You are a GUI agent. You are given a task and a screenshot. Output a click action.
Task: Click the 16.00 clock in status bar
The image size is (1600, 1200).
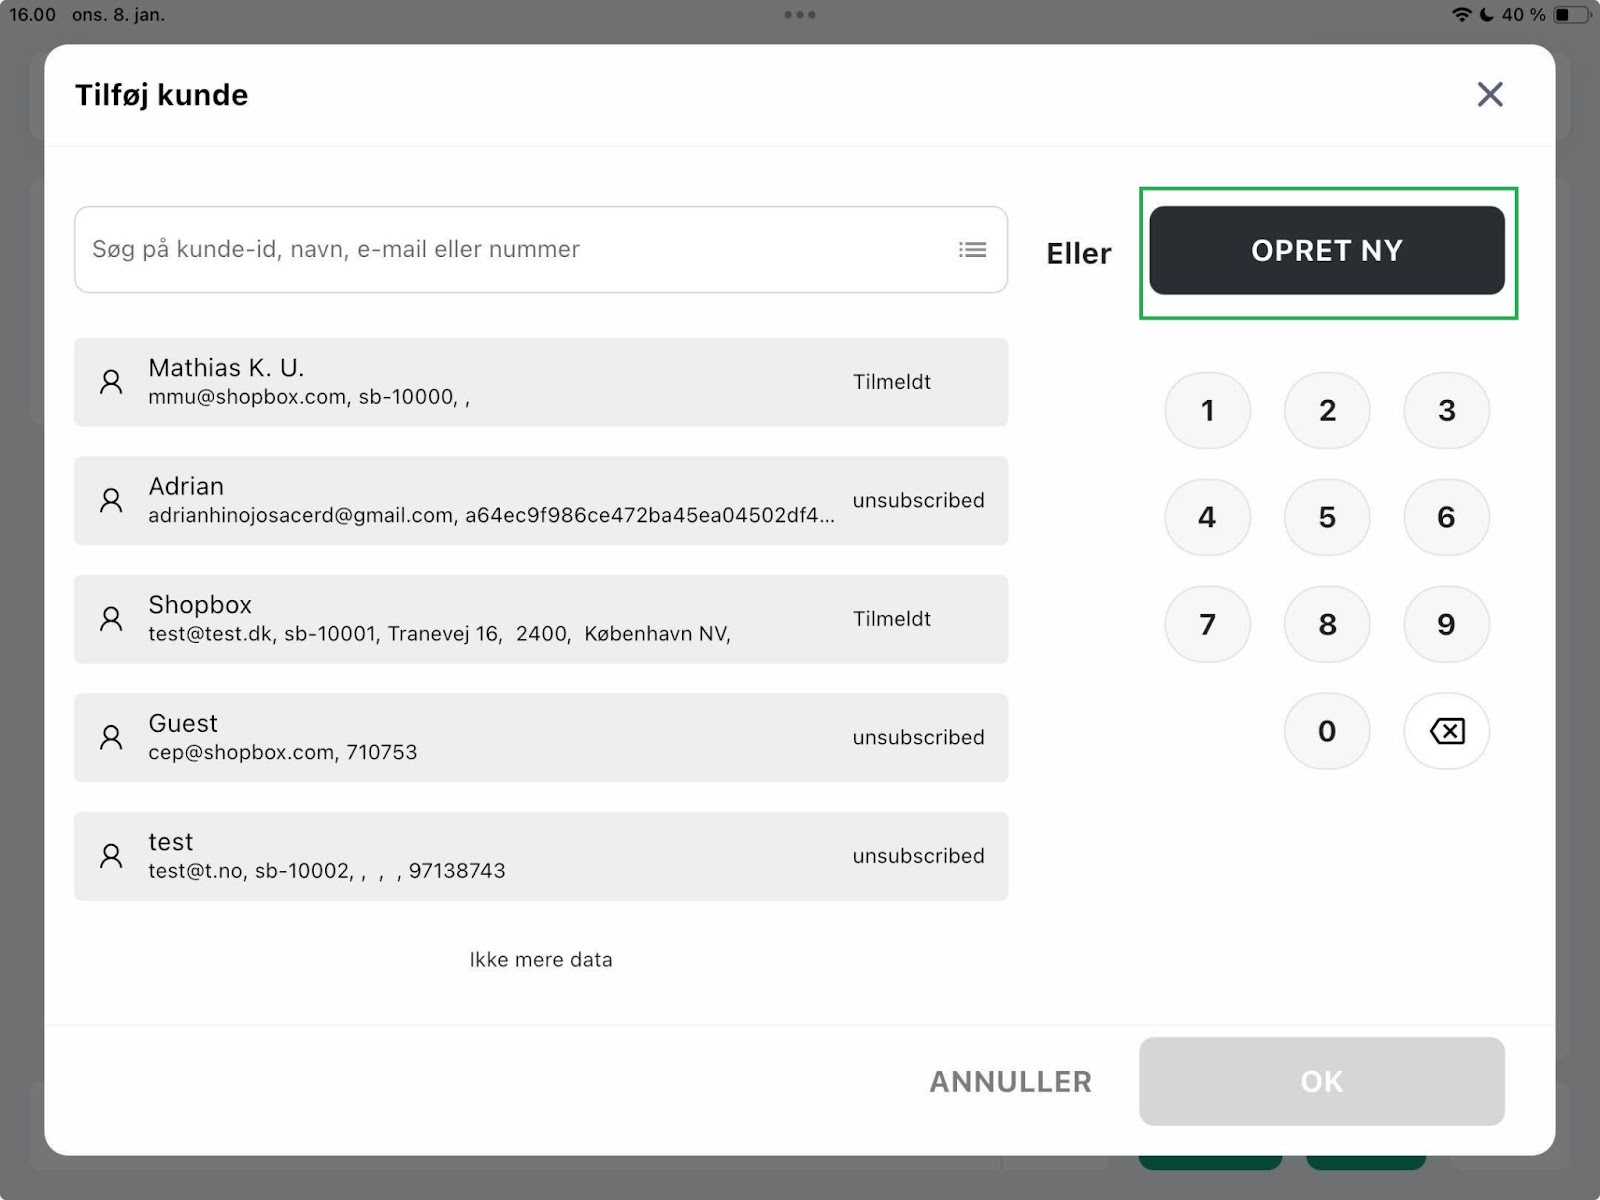tap(33, 15)
